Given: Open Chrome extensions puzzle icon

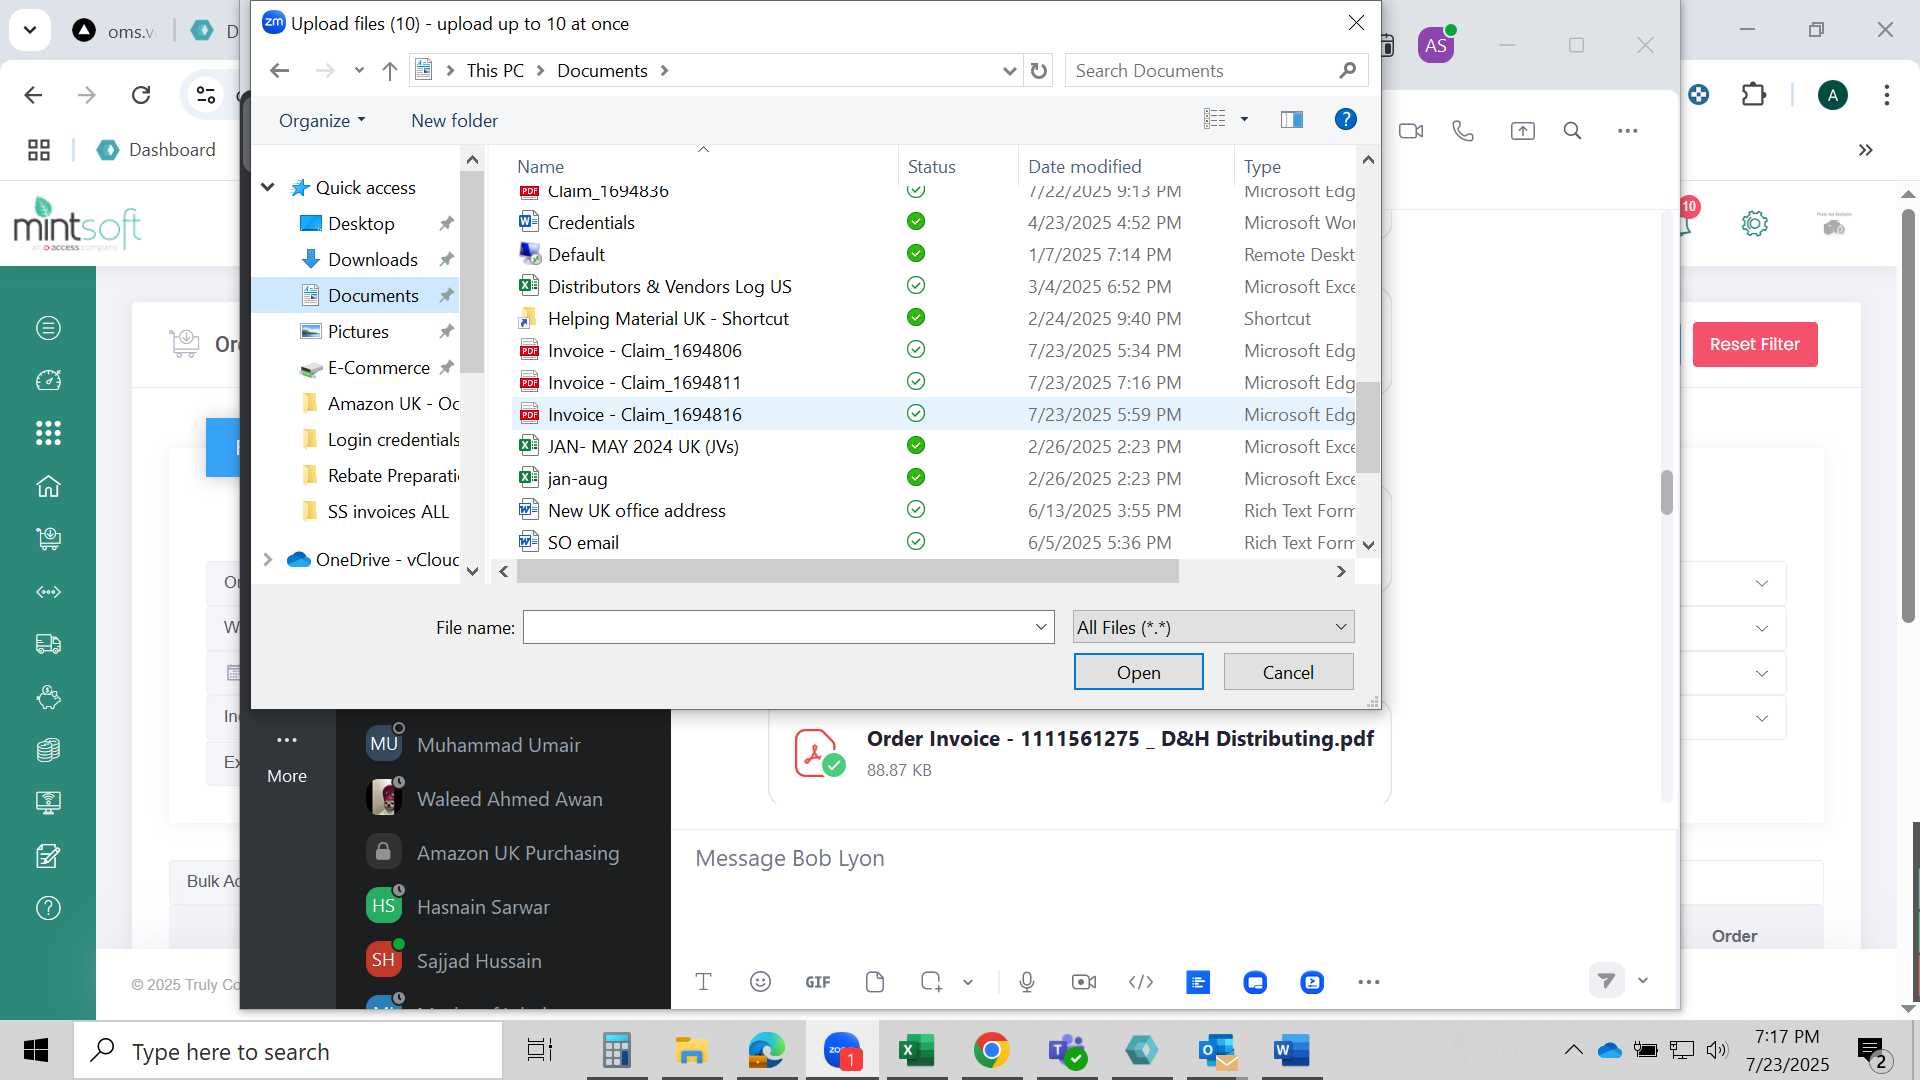Looking at the screenshot, I should 1753,95.
